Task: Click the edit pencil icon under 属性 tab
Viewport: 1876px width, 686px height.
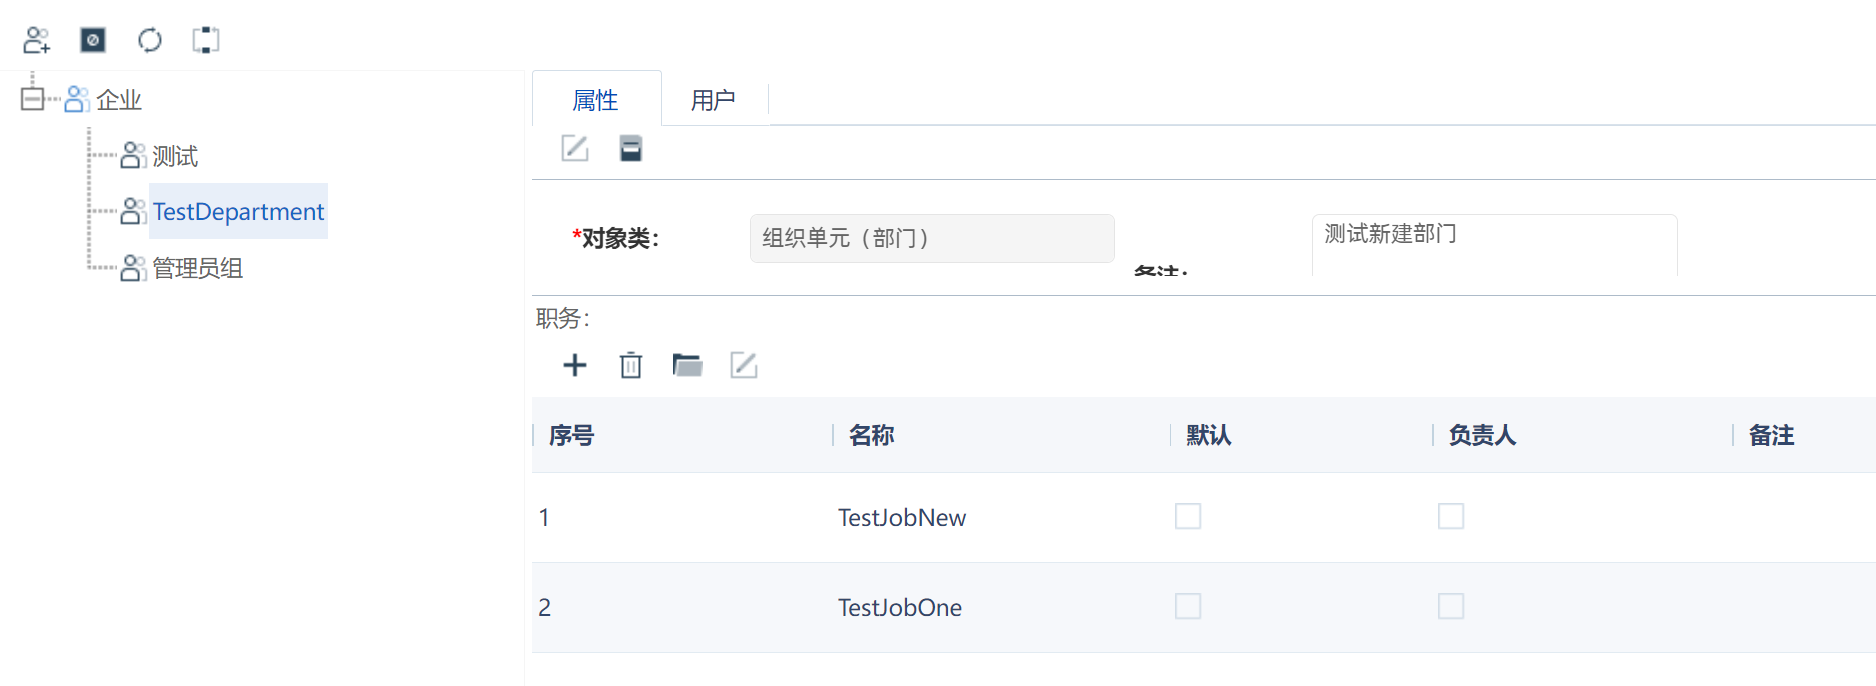Action: 575,148
